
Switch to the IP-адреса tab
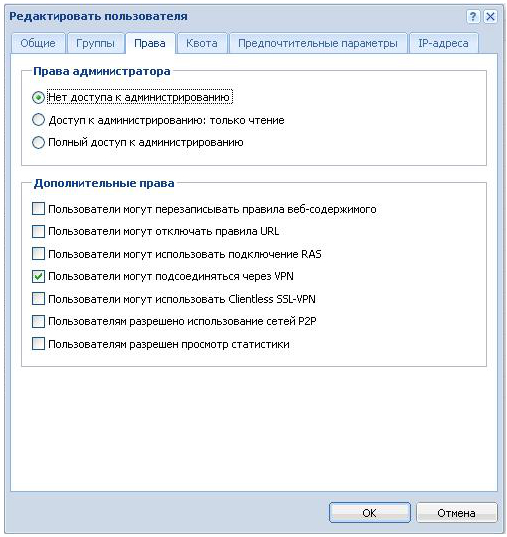(443, 43)
